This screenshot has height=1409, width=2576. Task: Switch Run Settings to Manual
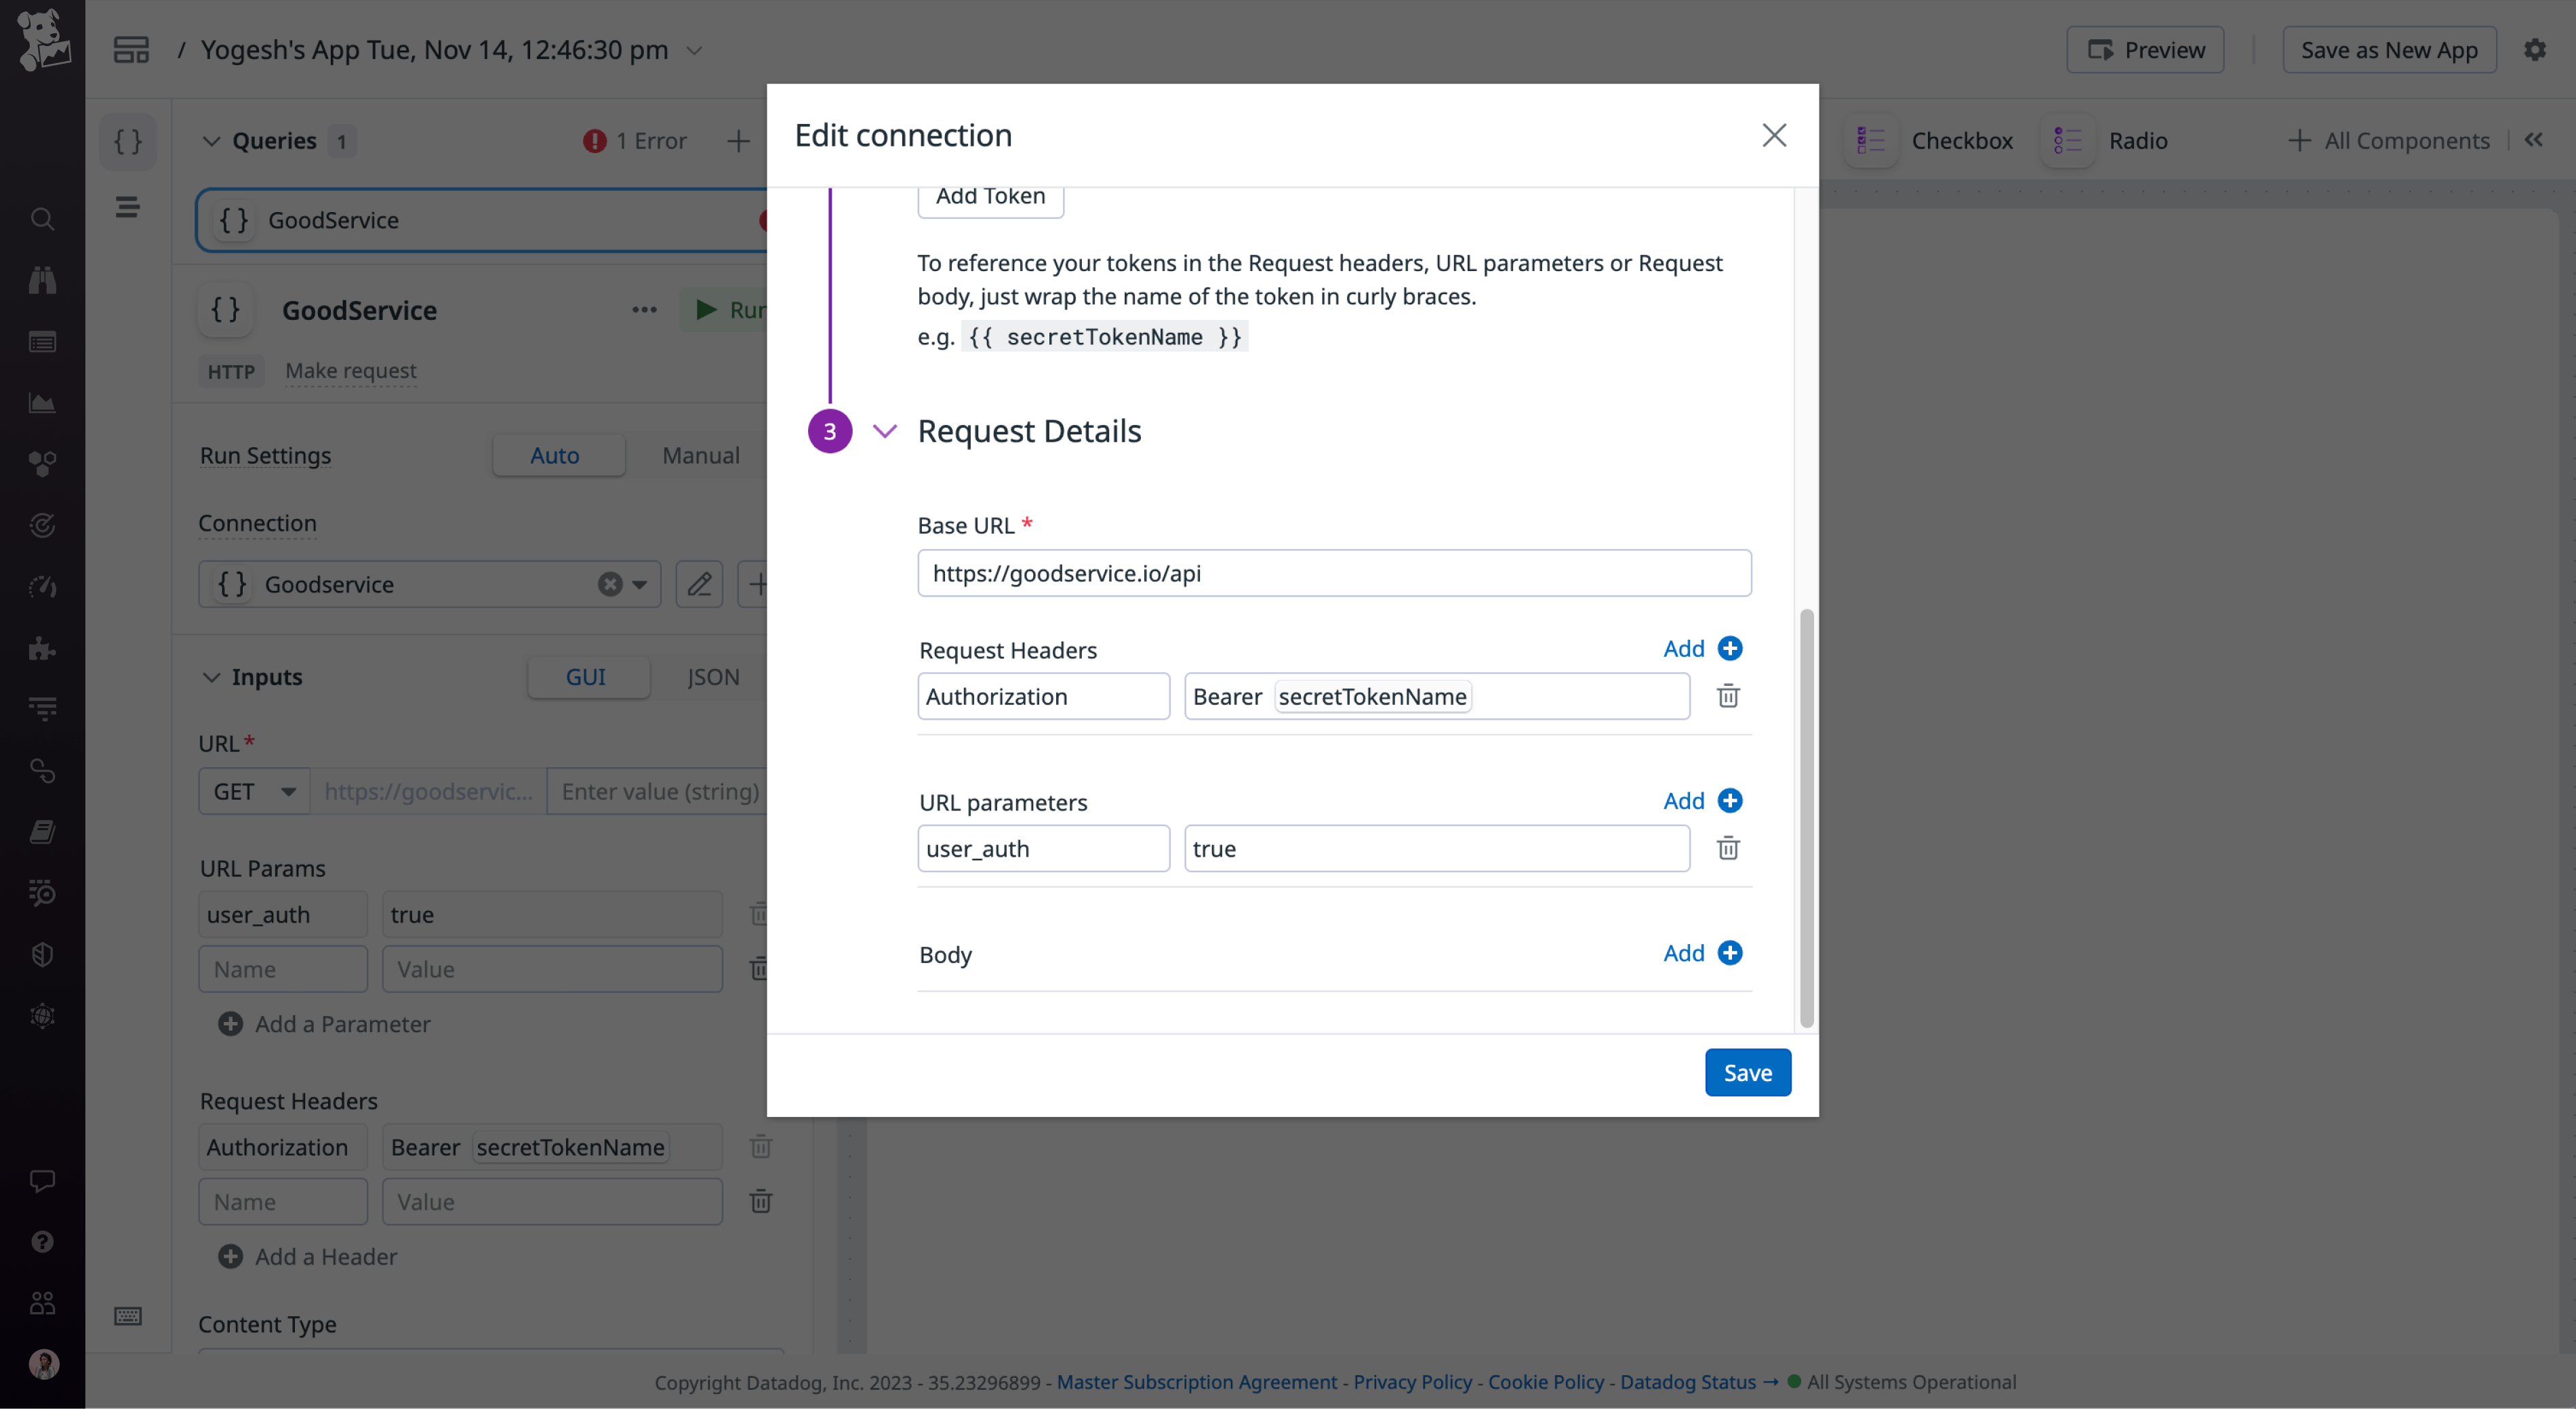point(700,455)
